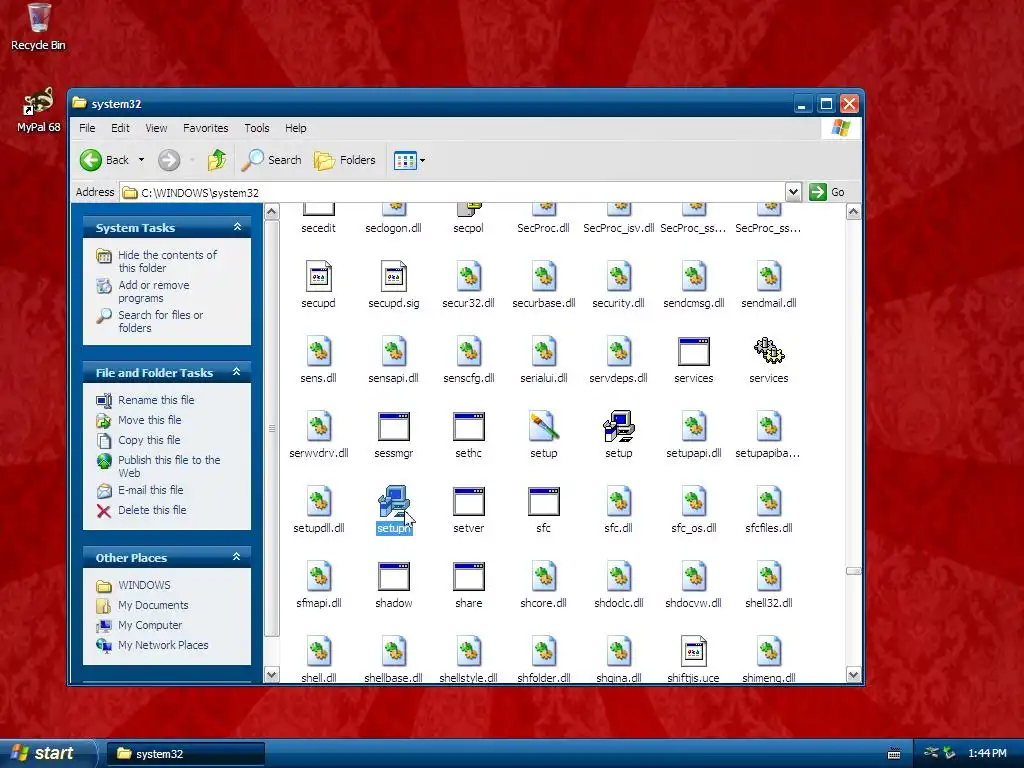1024x768 pixels.
Task: Select the sensapi.dll file
Action: click(393, 360)
